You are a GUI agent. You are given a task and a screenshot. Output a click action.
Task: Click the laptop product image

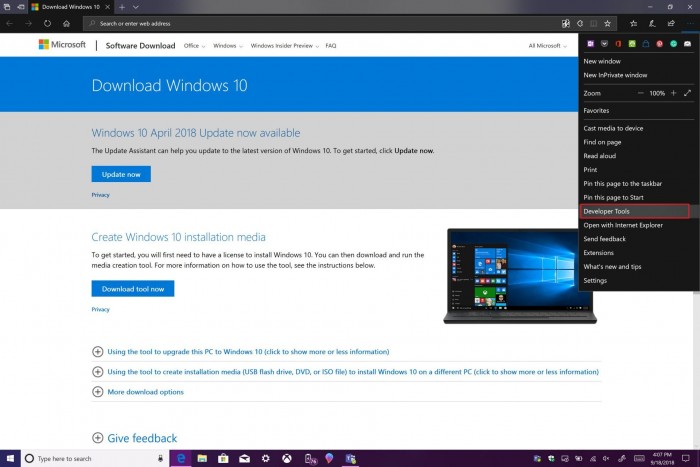coord(520,276)
